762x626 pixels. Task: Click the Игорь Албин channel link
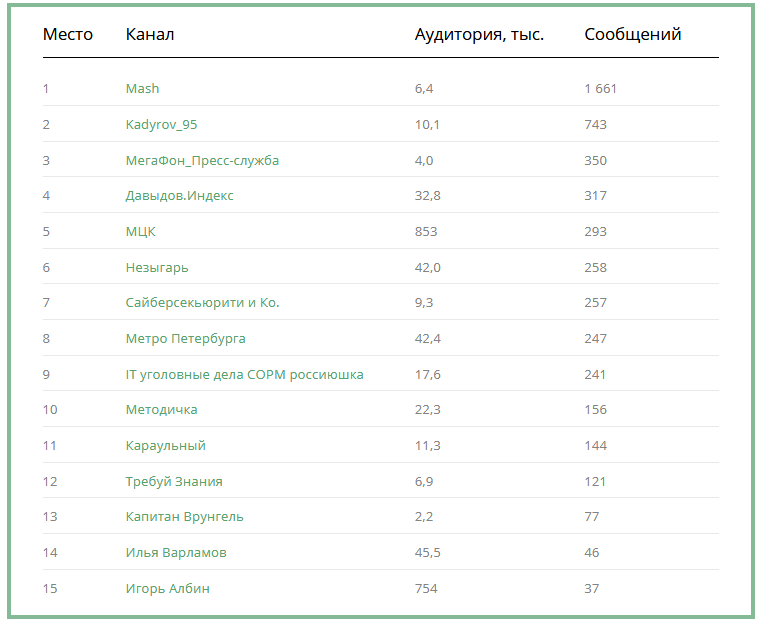click(x=167, y=589)
